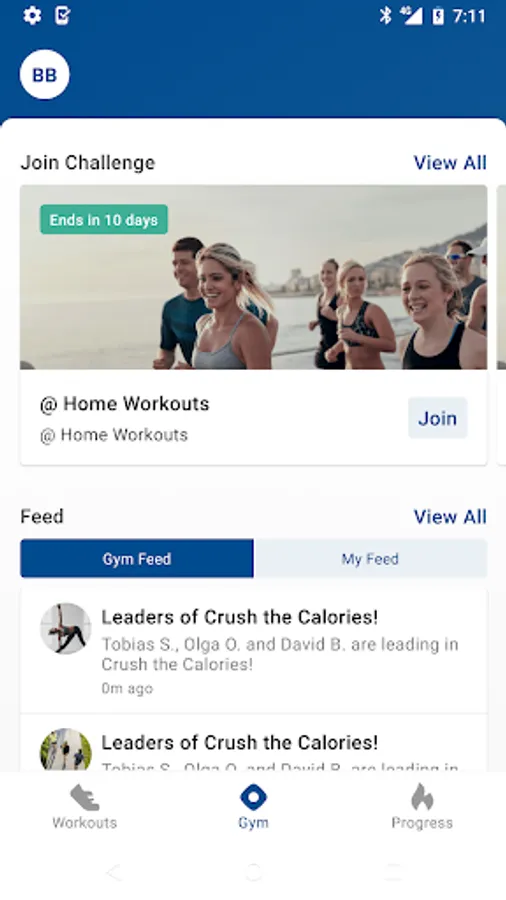Open the @ Home Workouts challenge title
The width and height of the screenshot is (506, 900).
(124, 404)
